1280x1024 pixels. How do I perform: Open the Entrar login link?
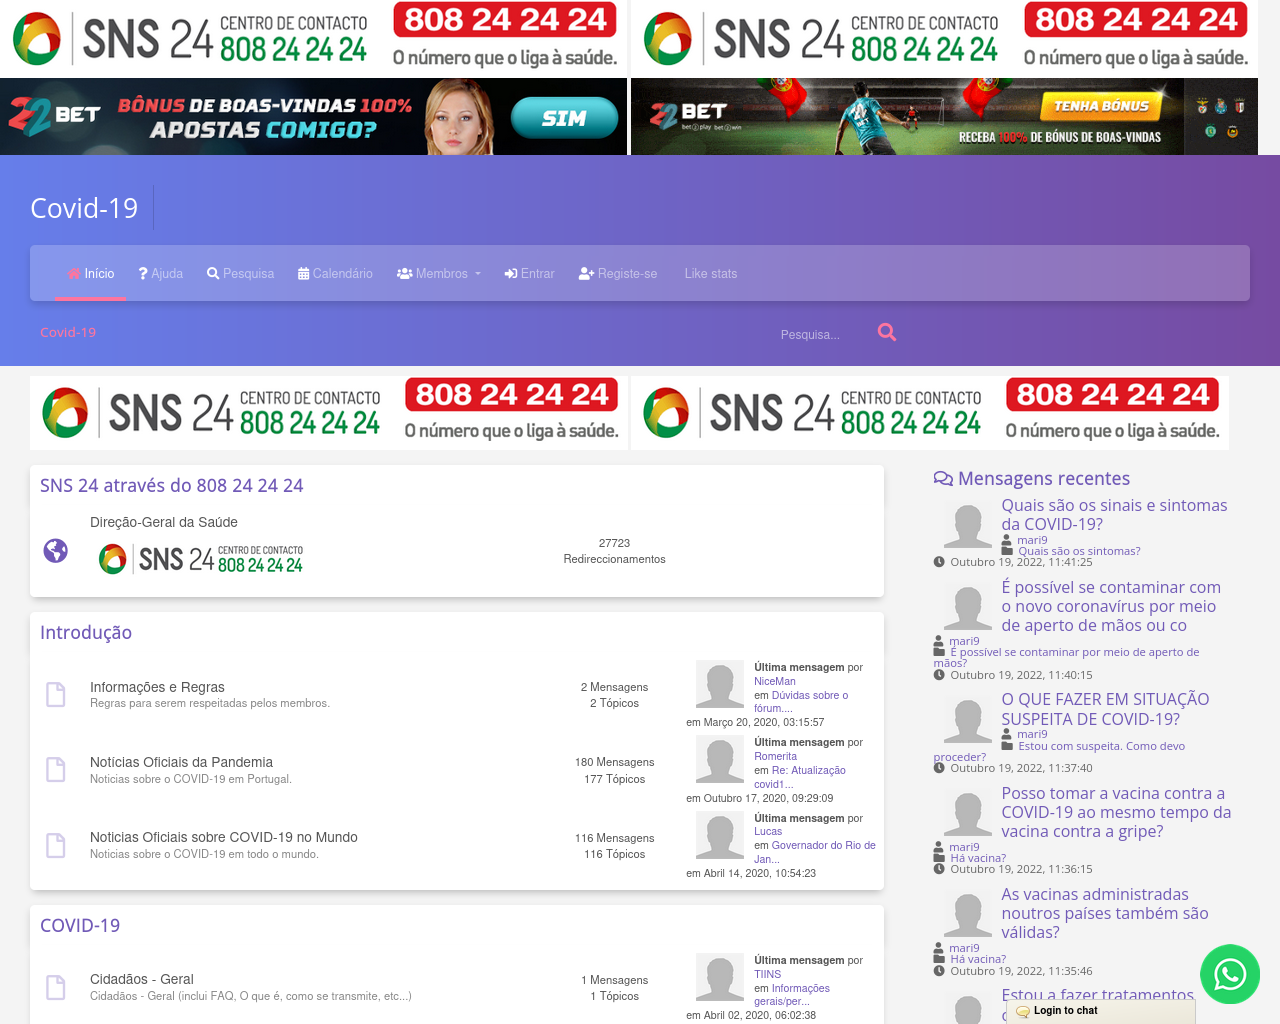pyautogui.click(x=529, y=273)
